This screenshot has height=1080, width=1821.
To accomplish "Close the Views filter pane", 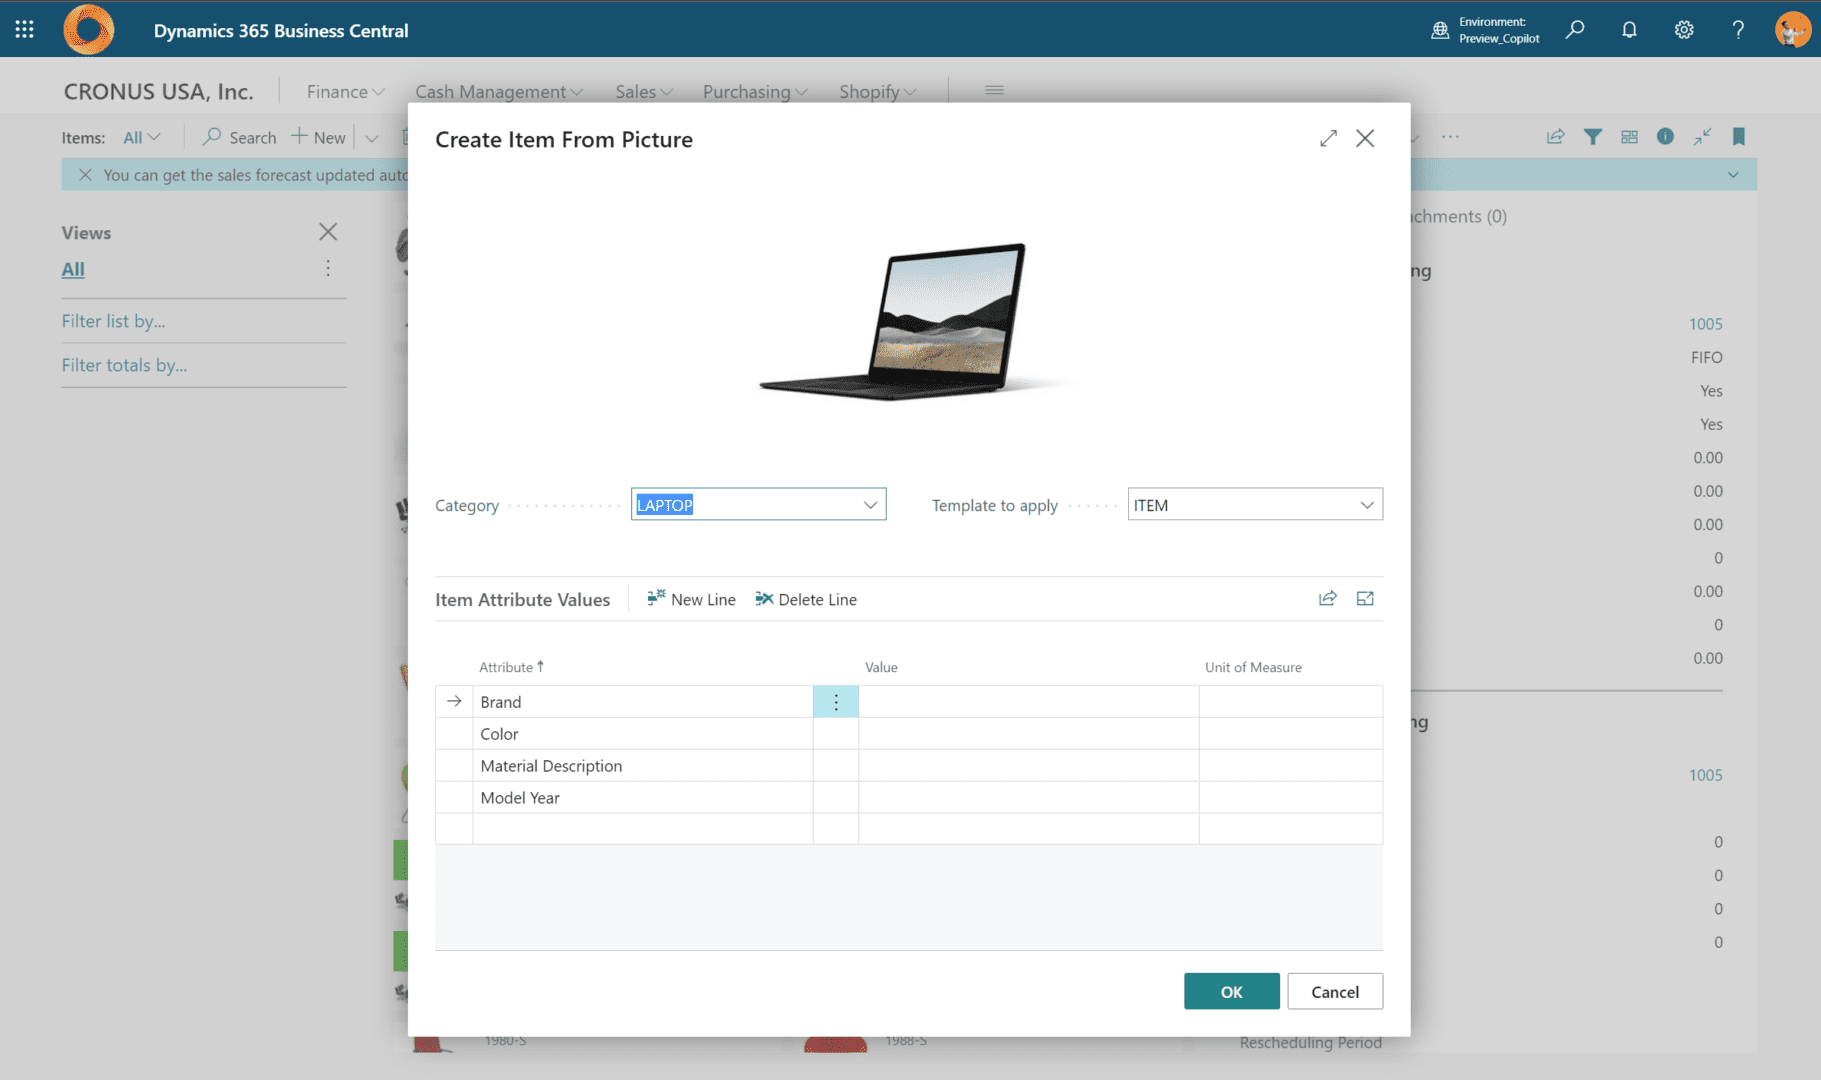I will pos(328,232).
